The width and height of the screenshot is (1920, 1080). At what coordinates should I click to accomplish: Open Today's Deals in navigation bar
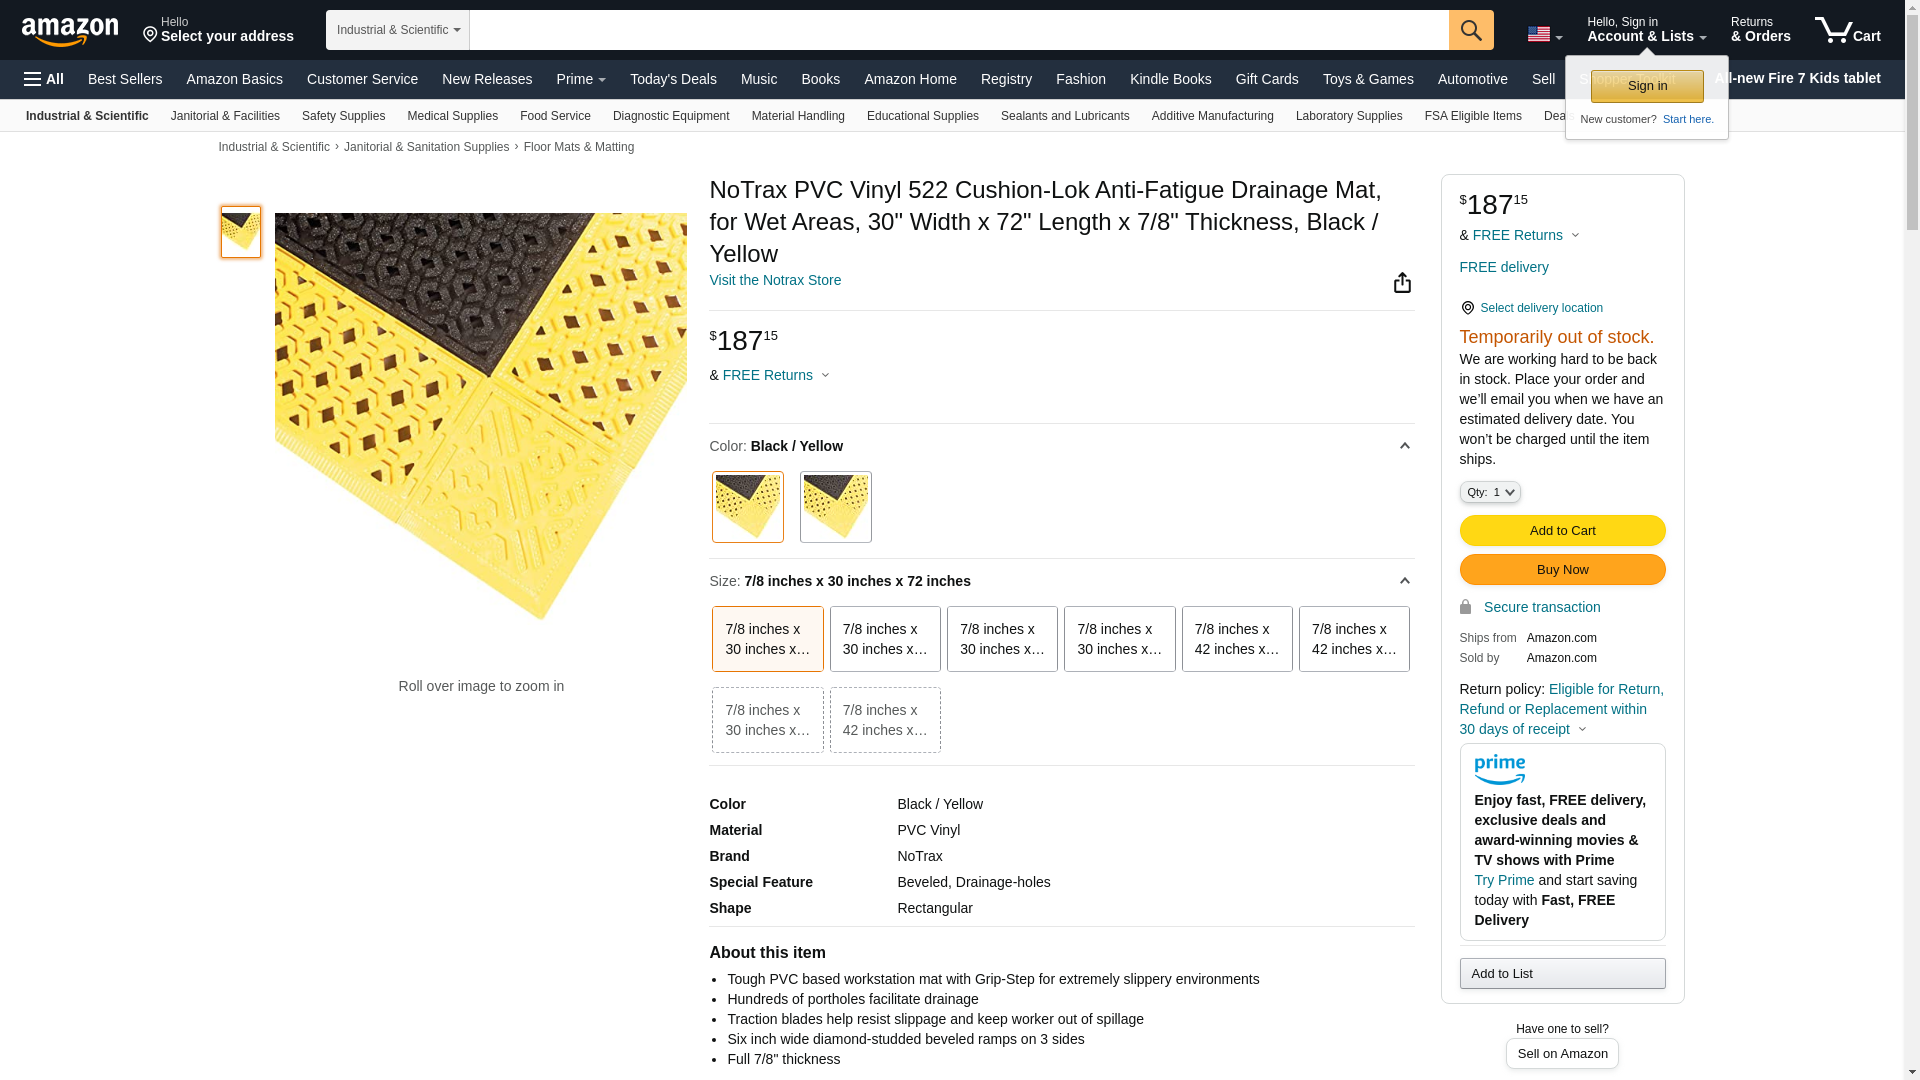(673, 79)
